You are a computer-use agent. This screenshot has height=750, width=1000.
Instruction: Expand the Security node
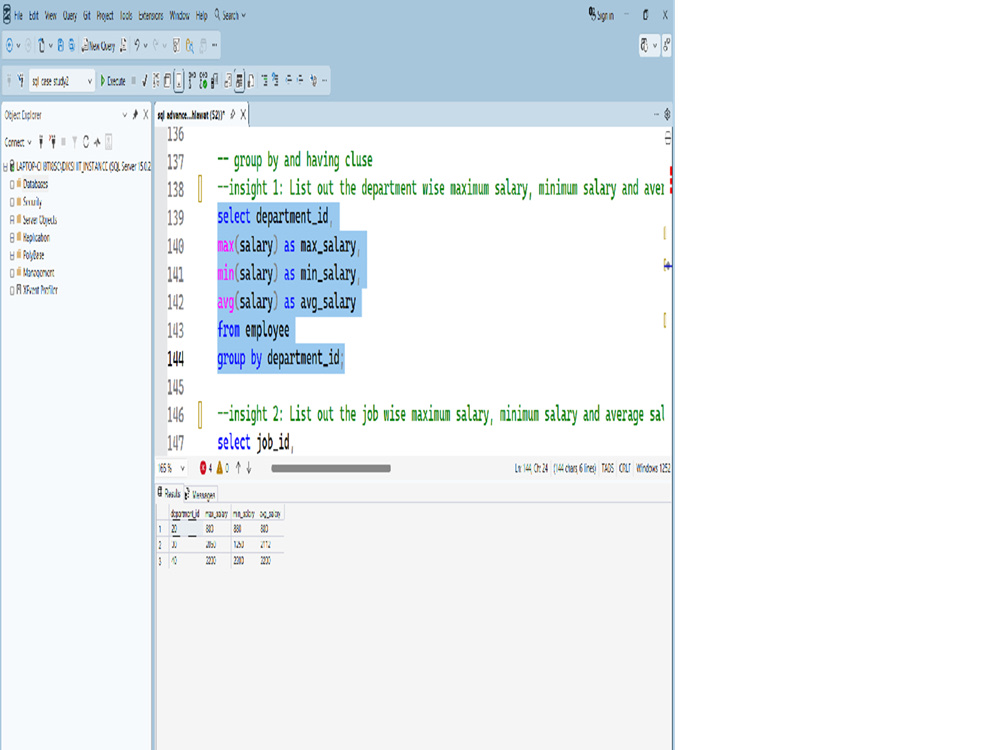tap(11, 202)
